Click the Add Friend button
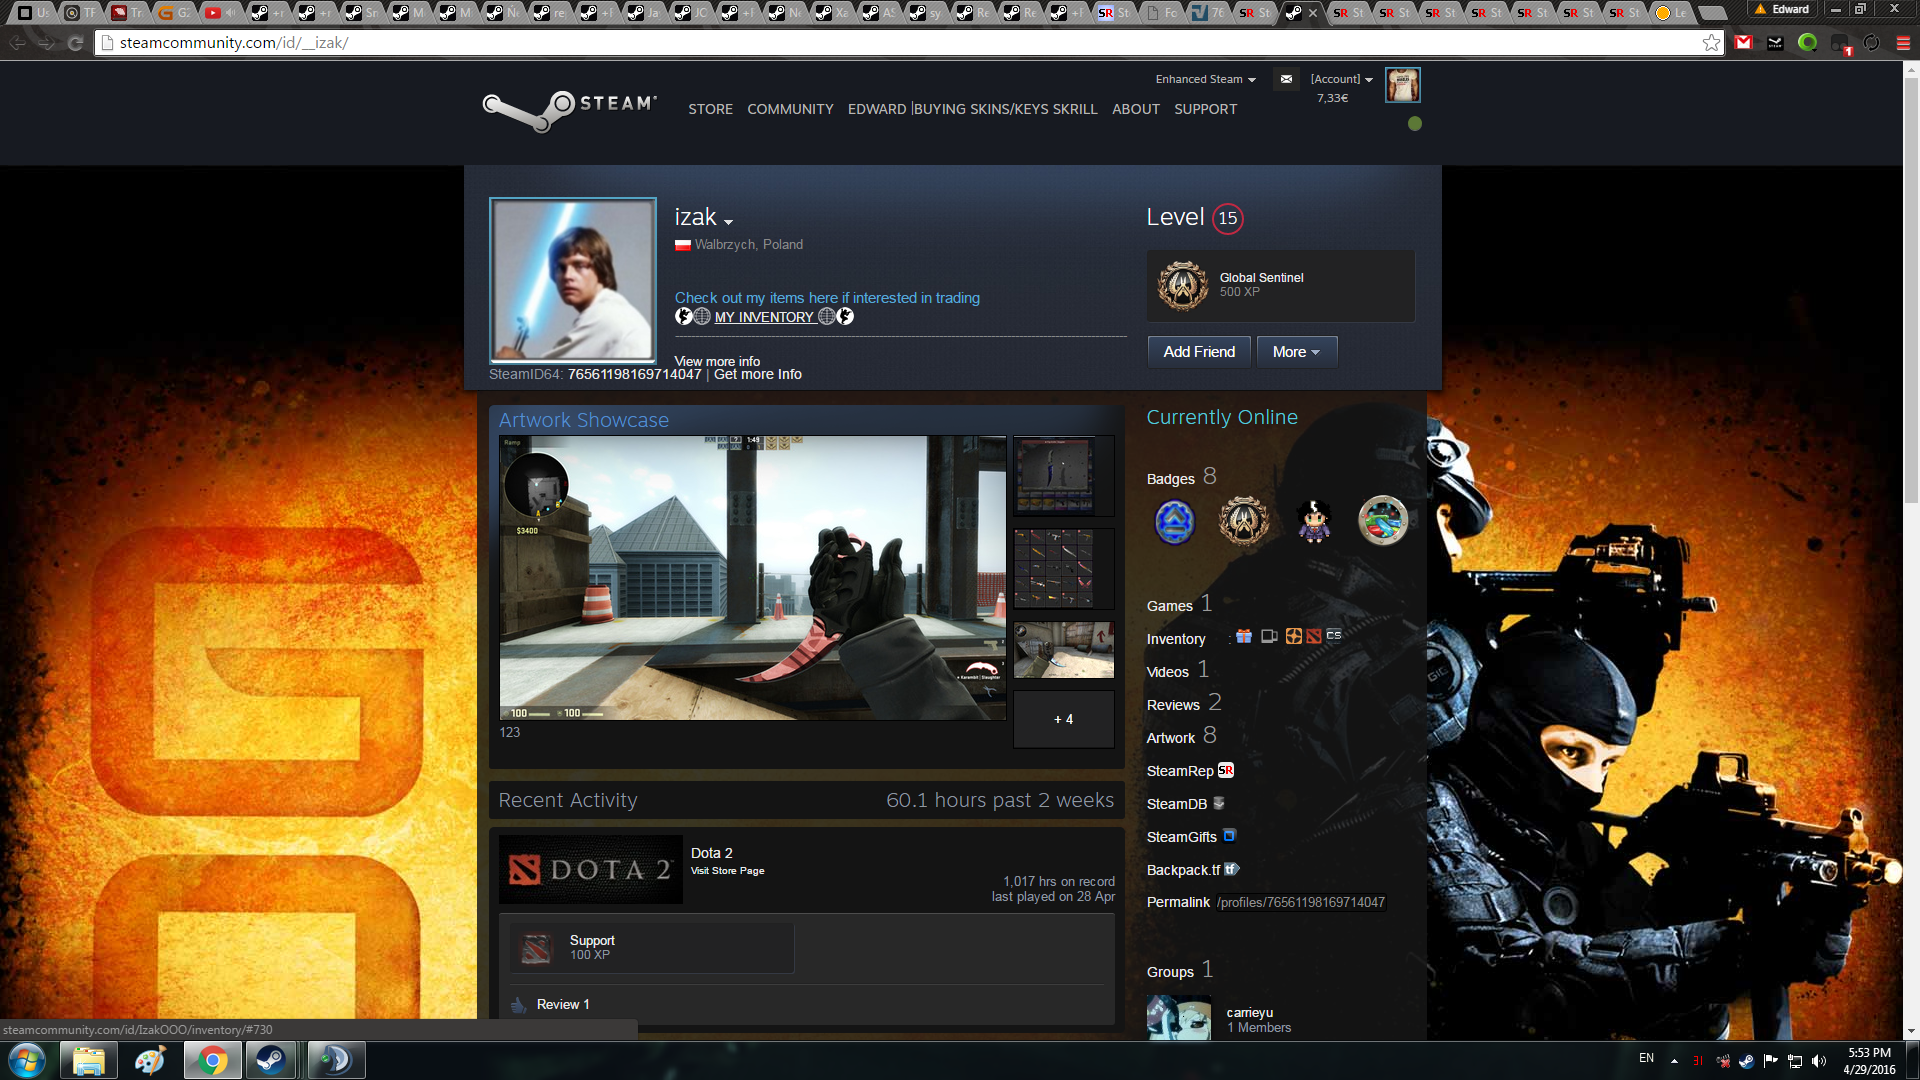The height and width of the screenshot is (1080, 1920). click(1199, 352)
